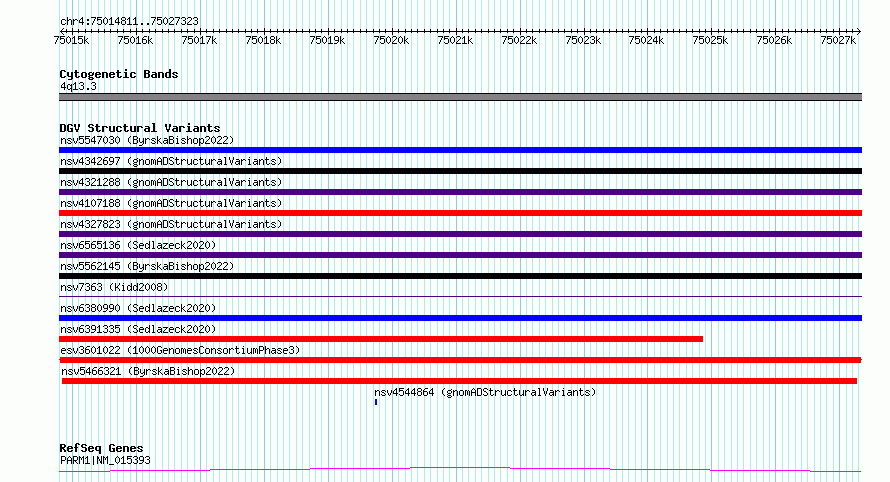Viewport: 890px width, 482px height.
Task: Click the 75025k ruler tick label
Action: click(x=710, y=40)
